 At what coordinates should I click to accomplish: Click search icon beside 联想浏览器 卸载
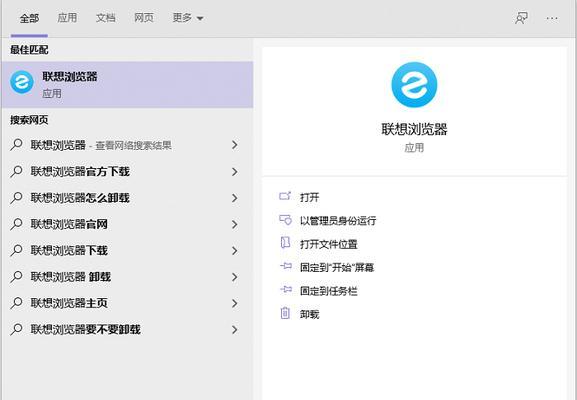point(16,277)
